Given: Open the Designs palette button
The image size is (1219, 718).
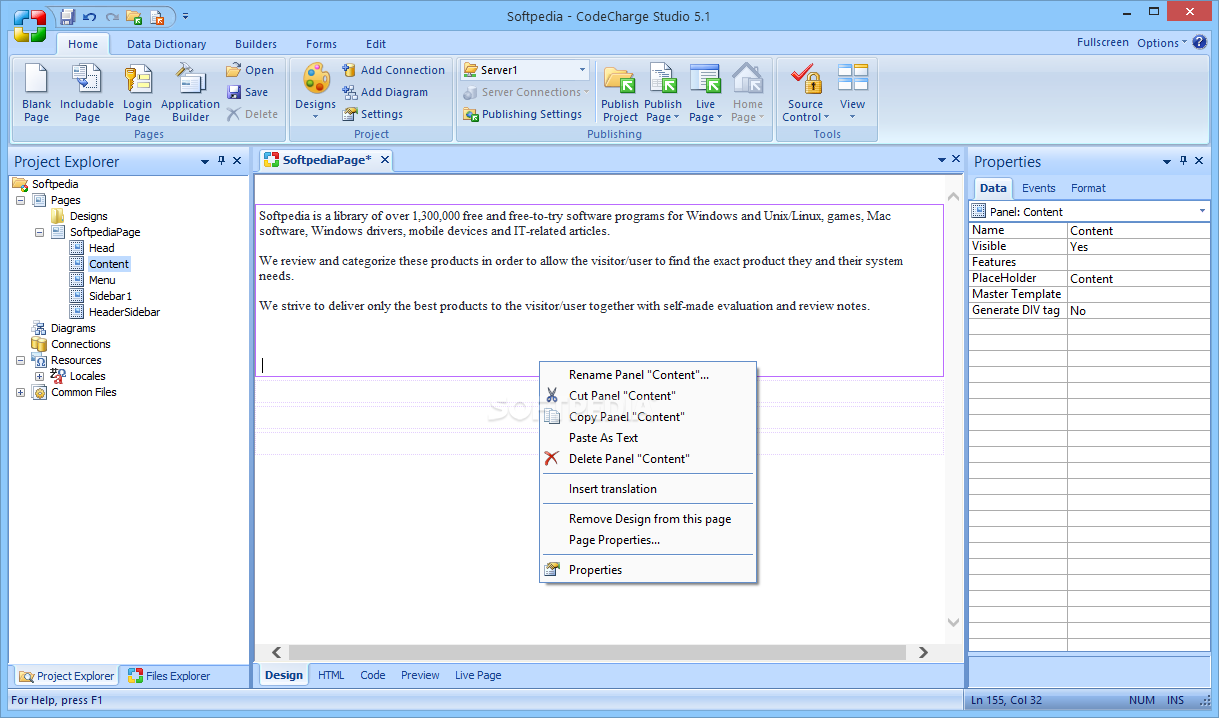Looking at the screenshot, I should click(315, 92).
